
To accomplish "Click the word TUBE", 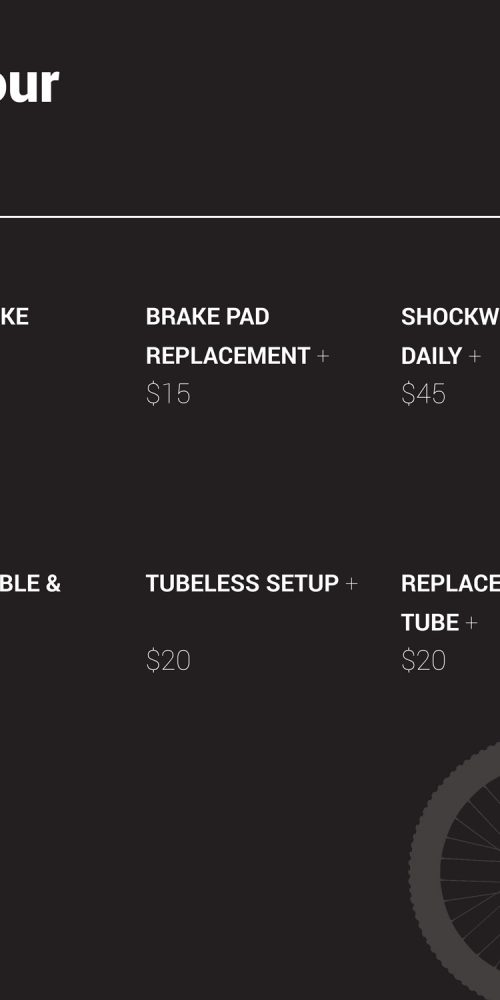I will [x=430, y=622].
